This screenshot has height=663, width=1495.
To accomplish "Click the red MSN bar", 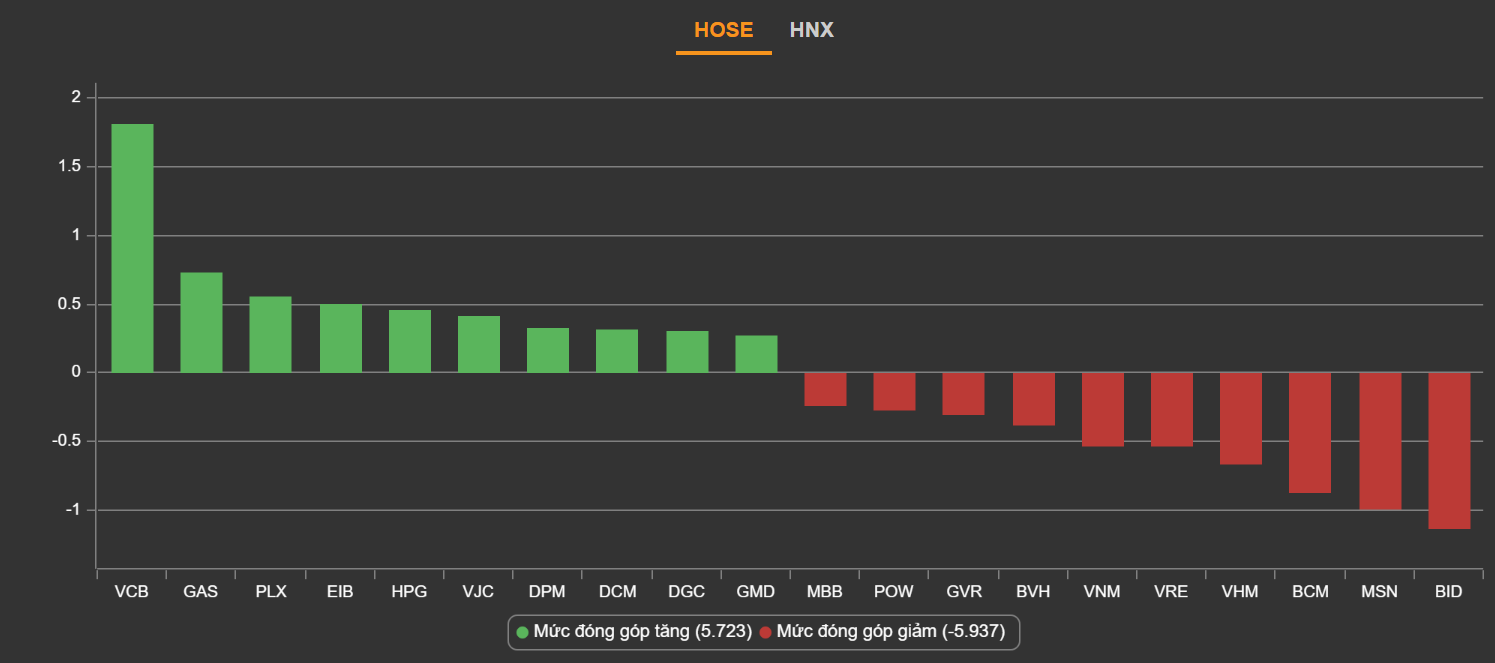I will (x=1379, y=441).
